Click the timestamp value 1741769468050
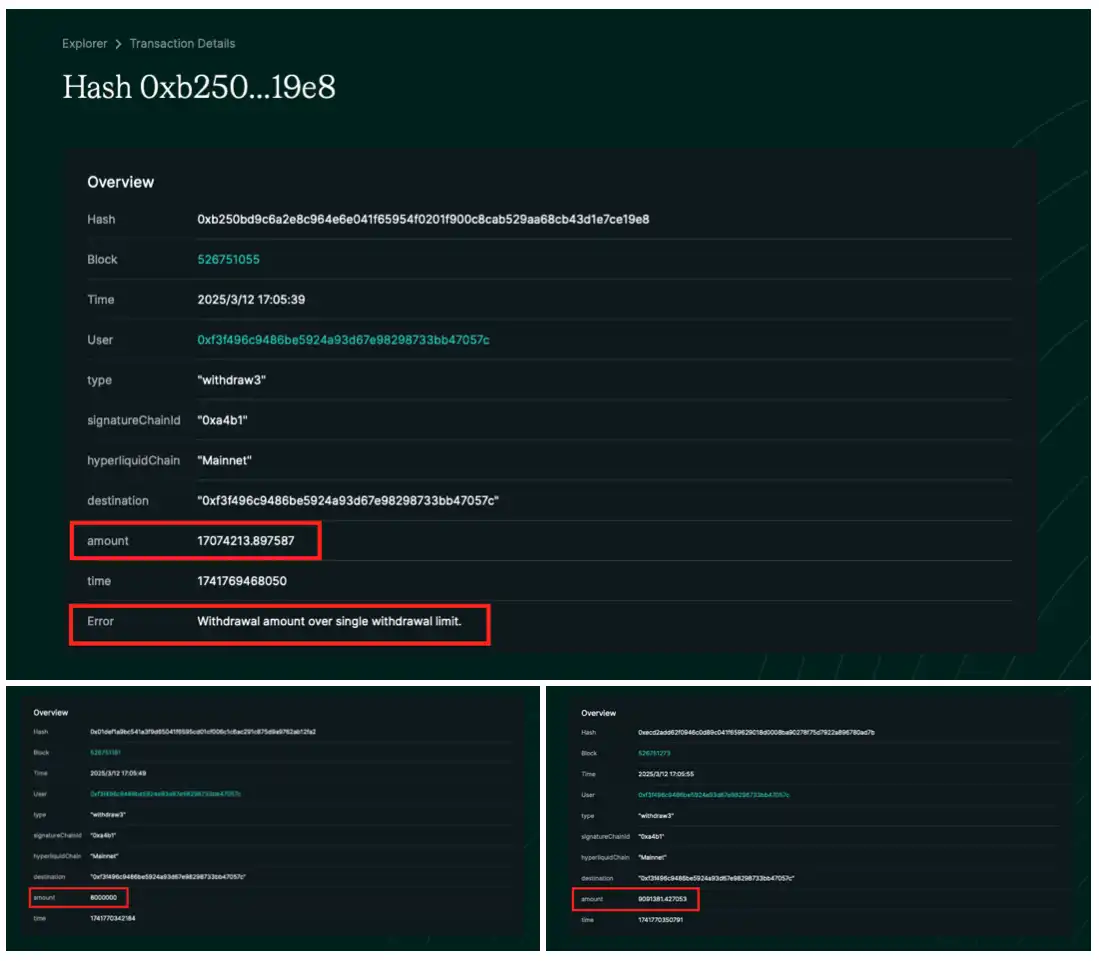The image size is (1099, 961). [241, 581]
